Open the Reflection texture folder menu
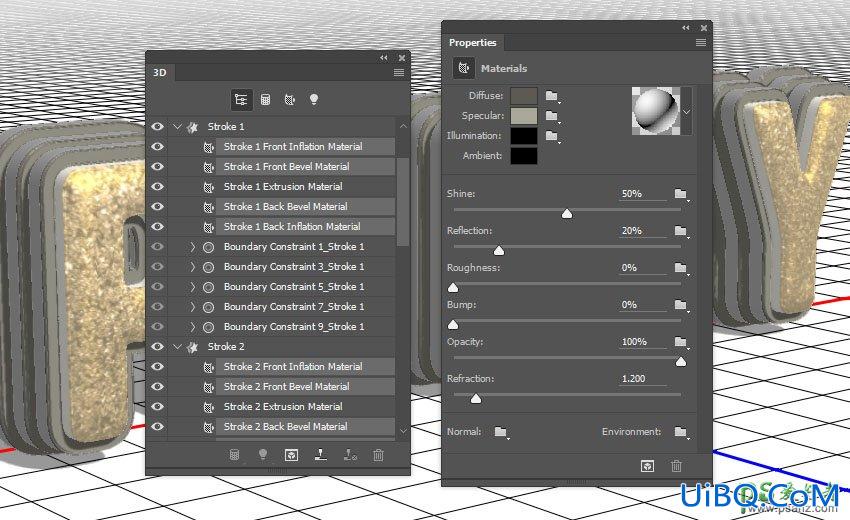Screen dimensions: 850x520 [x=681, y=231]
